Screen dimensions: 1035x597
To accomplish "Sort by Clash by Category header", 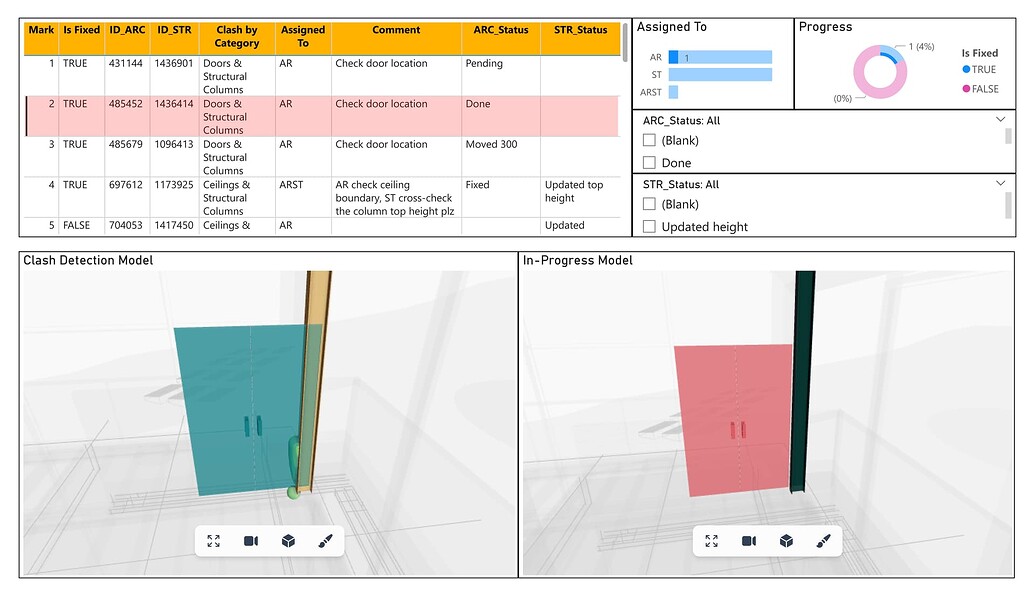I will pyautogui.click(x=237, y=38).
